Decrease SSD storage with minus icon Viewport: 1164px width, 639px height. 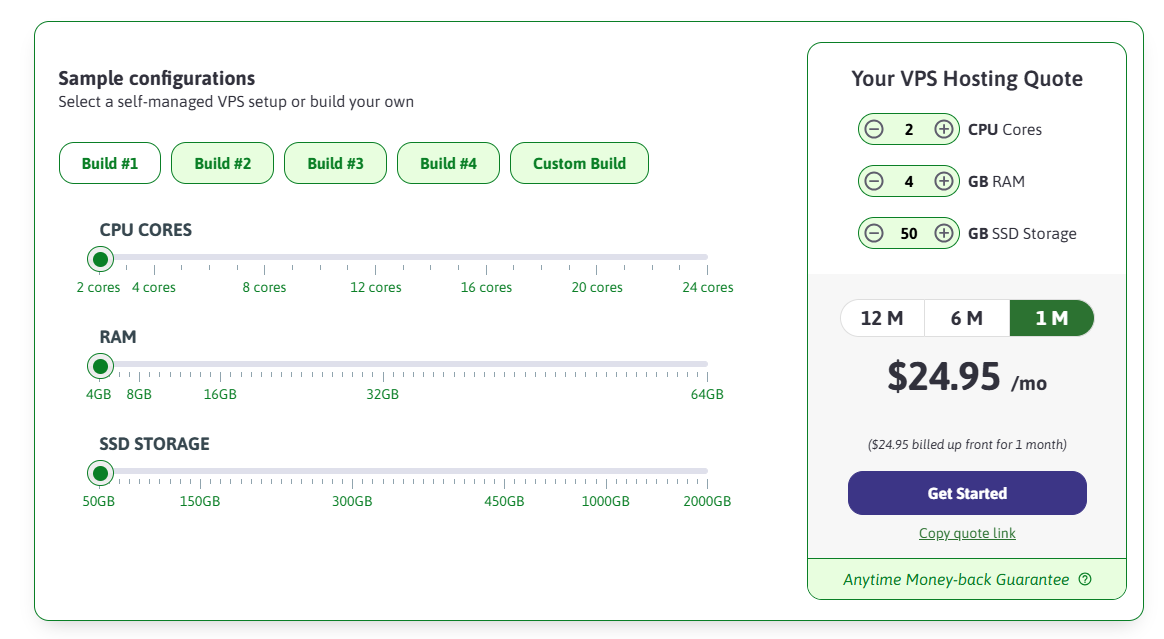point(874,233)
